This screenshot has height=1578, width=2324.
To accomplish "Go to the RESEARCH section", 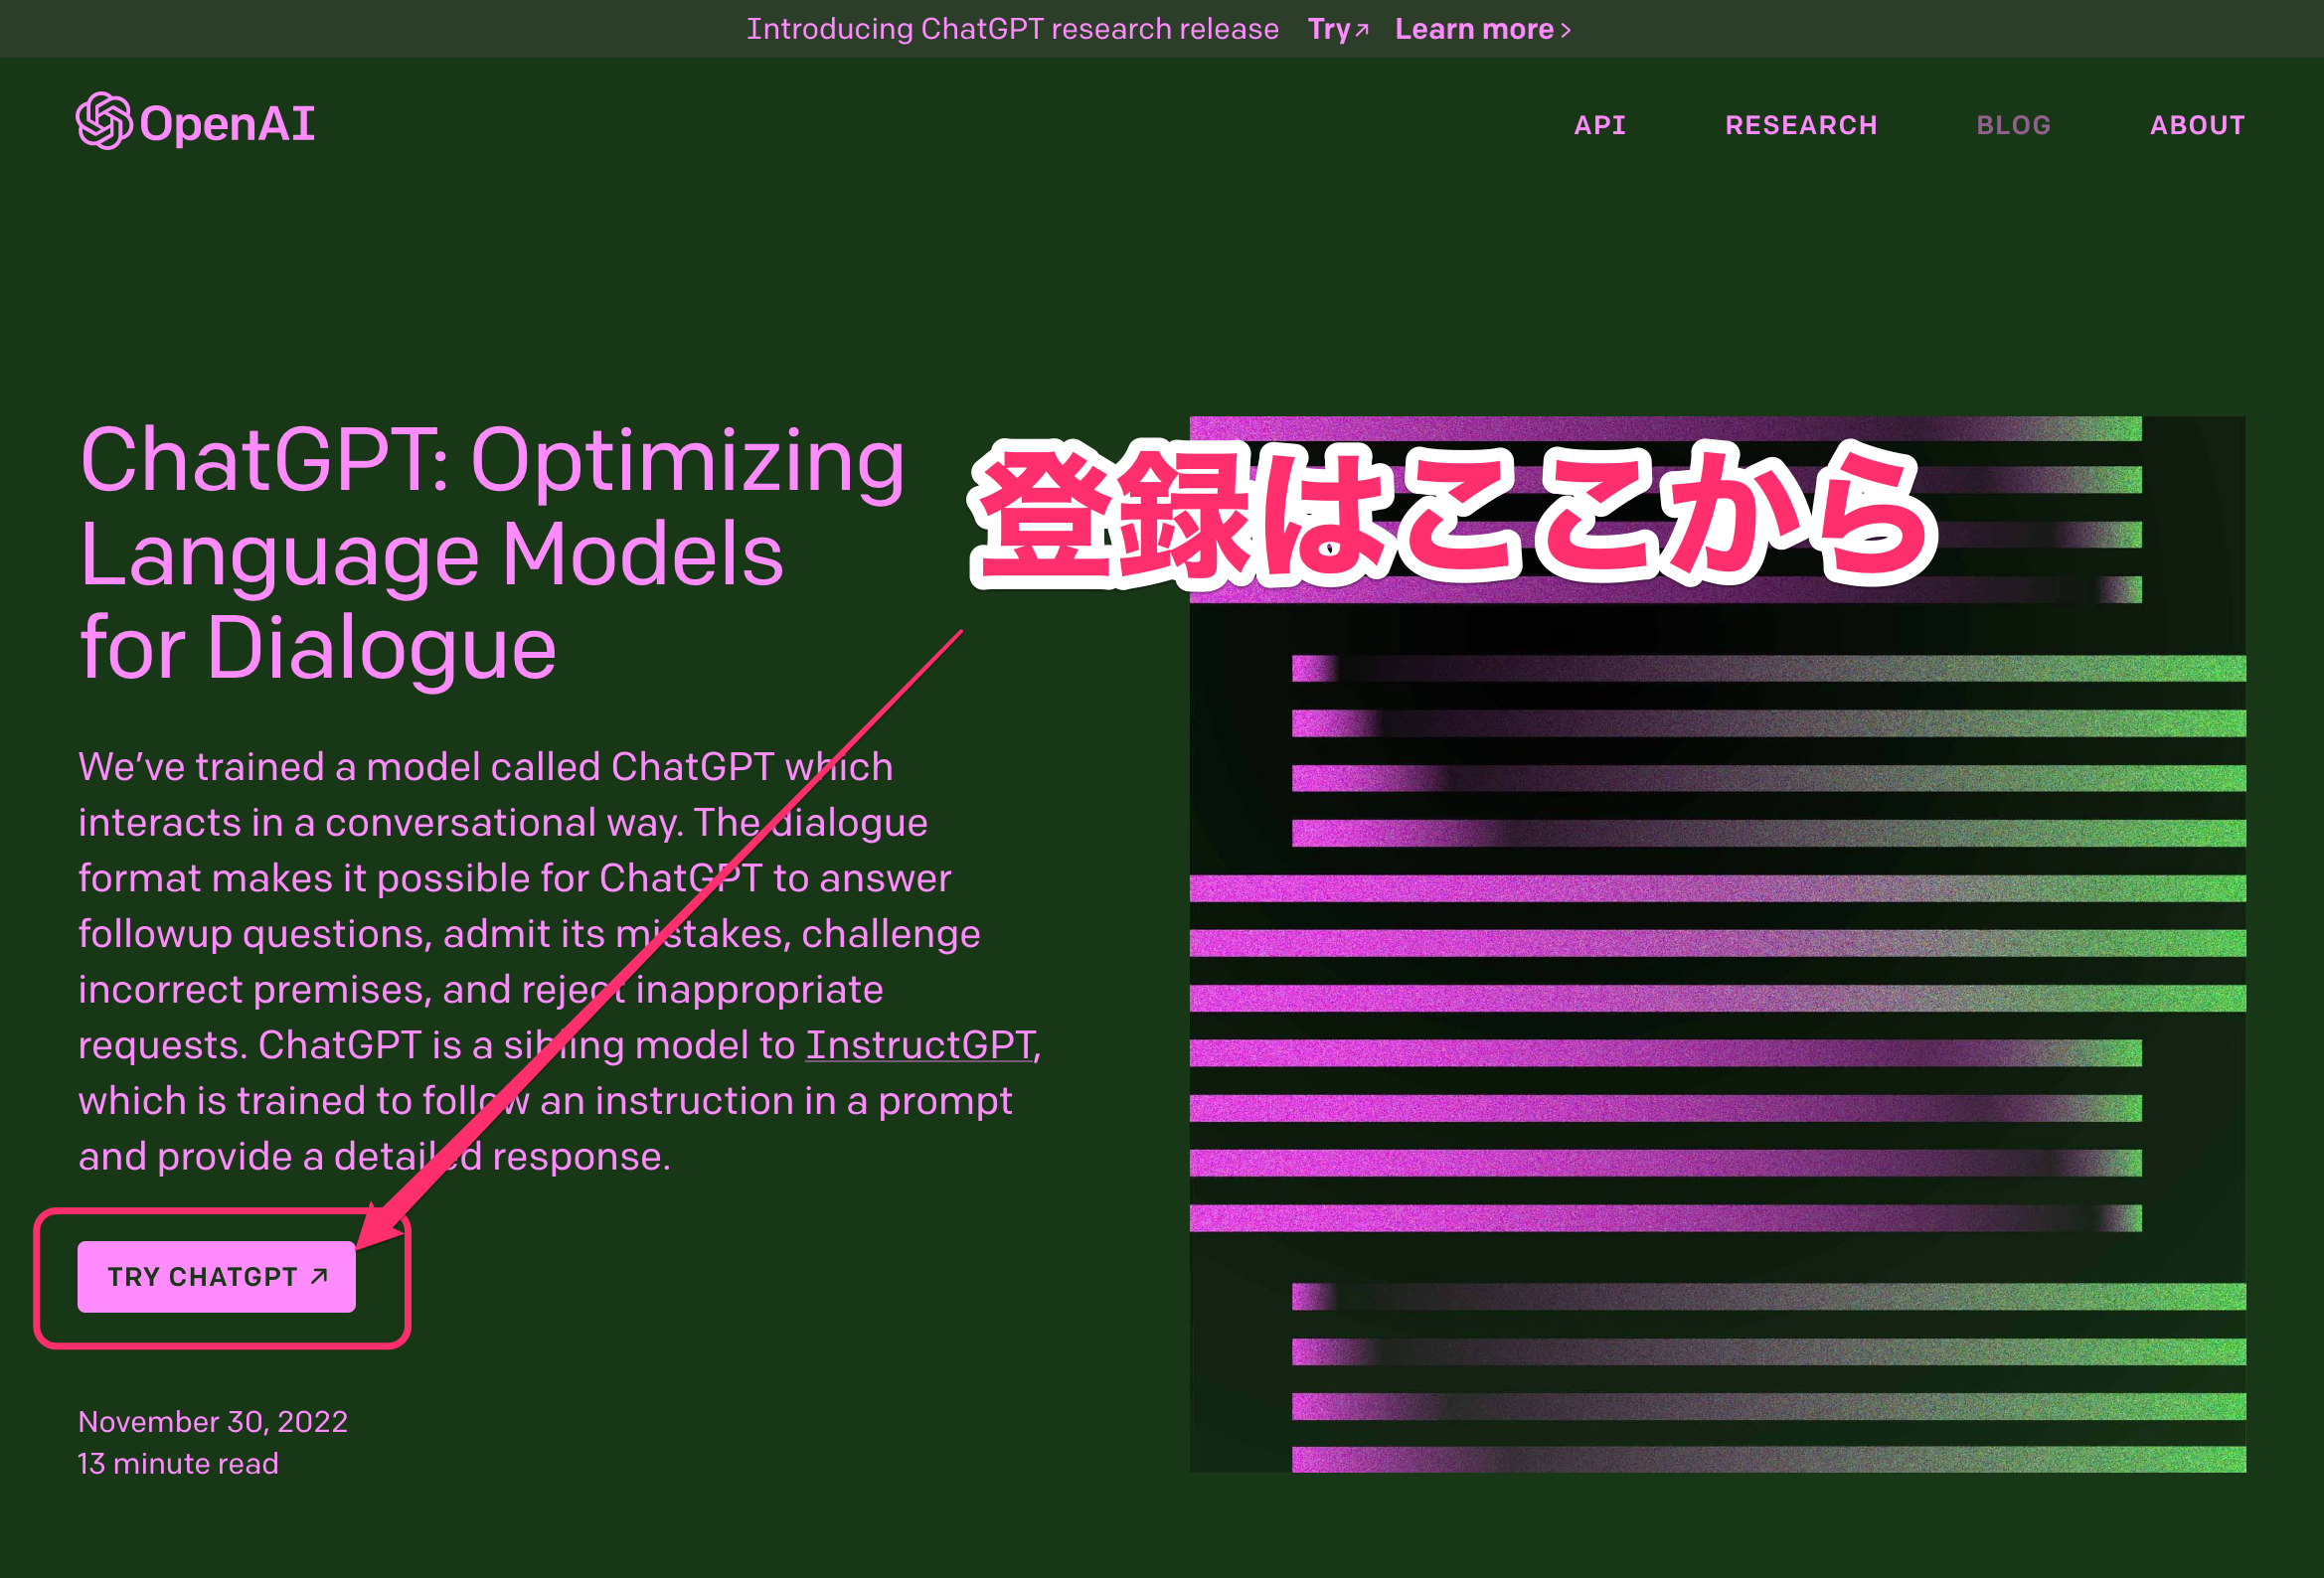I will point(1800,125).
